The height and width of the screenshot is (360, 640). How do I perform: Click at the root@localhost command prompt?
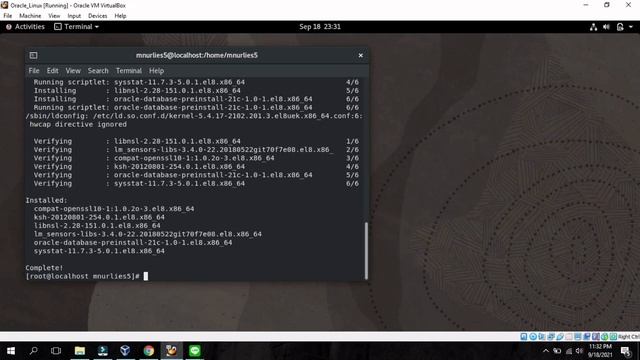(x=83, y=276)
